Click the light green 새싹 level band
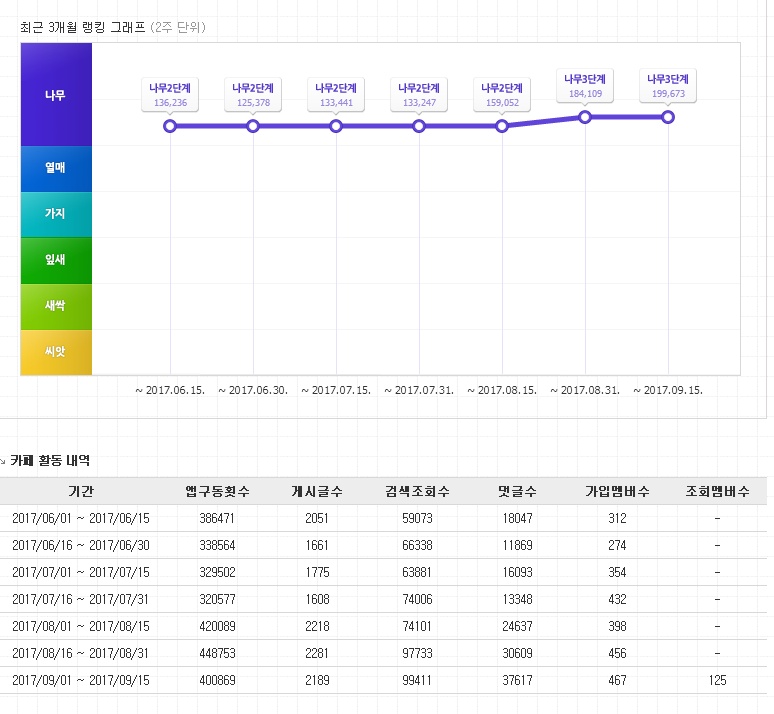This screenshot has width=774, height=714. coord(56,306)
